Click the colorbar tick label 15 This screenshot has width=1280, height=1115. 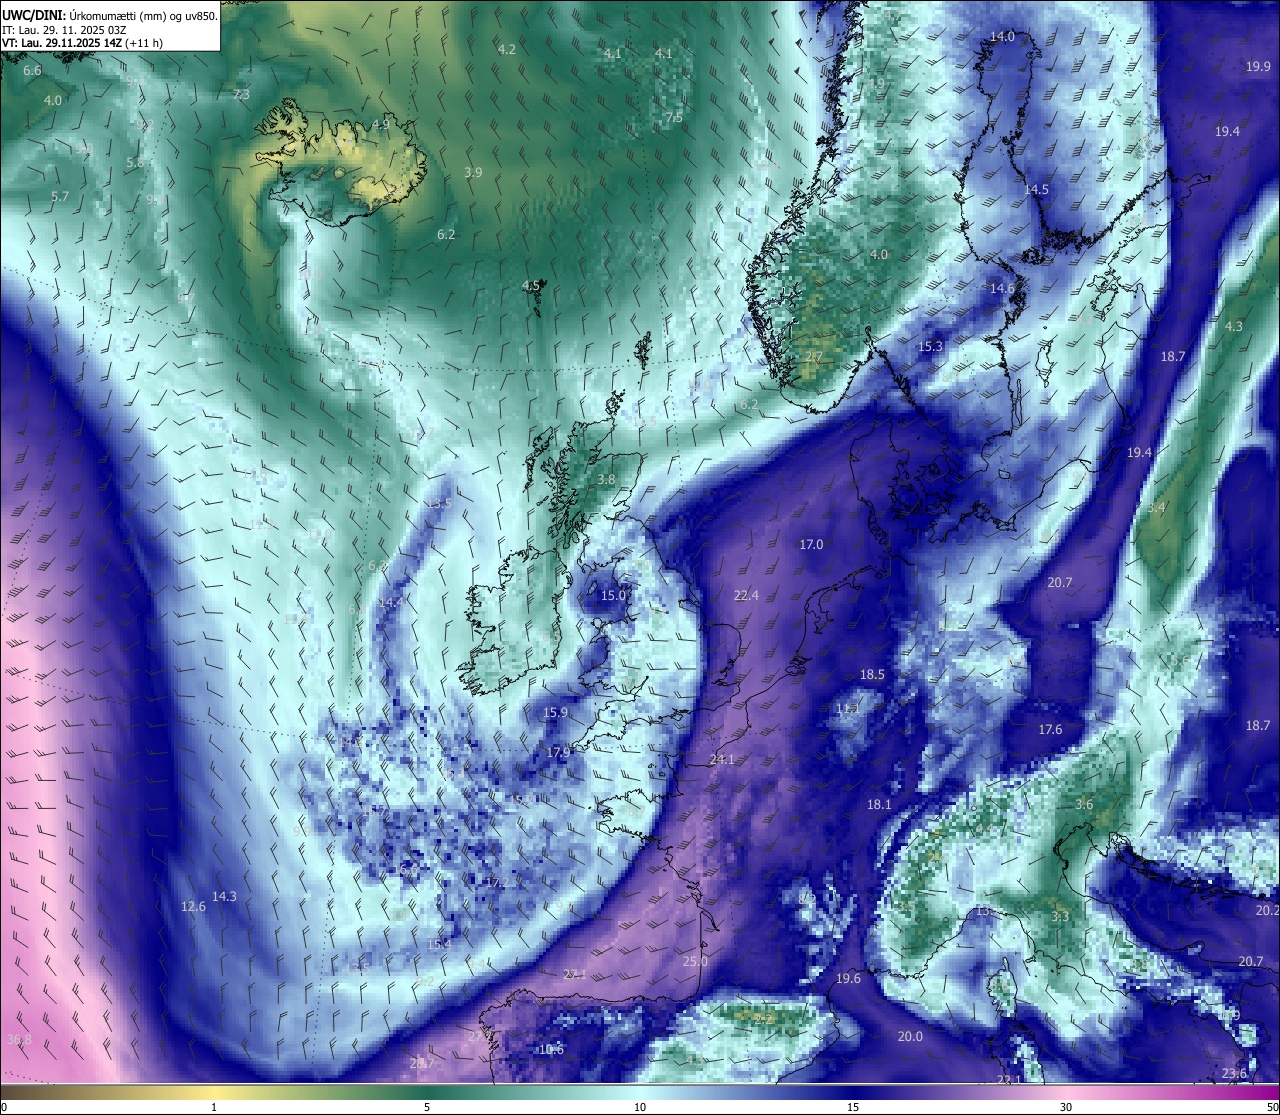click(853, 1107)
